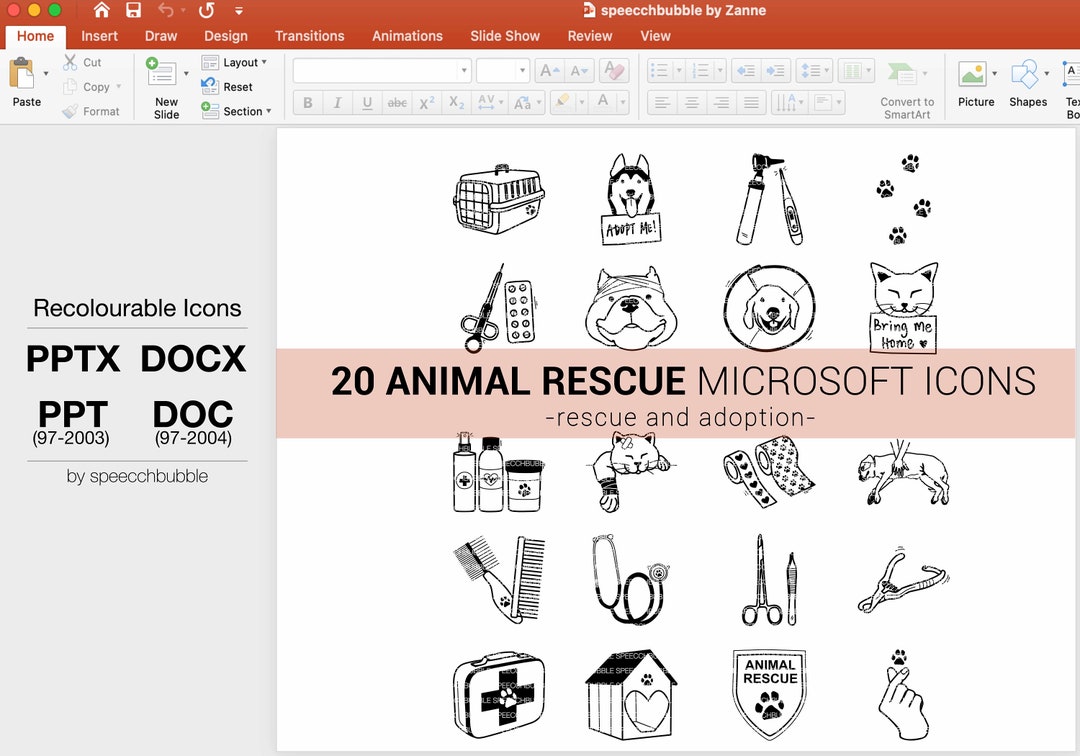
Task: Enable subscript formatting
Action: coord(456,102)
